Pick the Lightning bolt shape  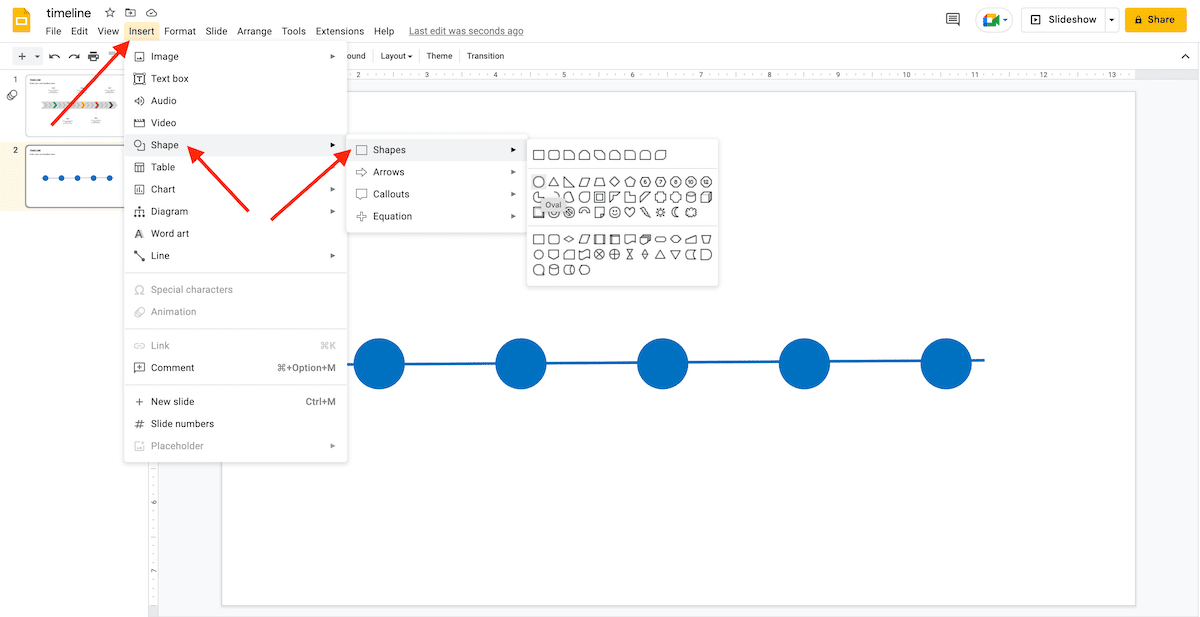coord(645,212)
